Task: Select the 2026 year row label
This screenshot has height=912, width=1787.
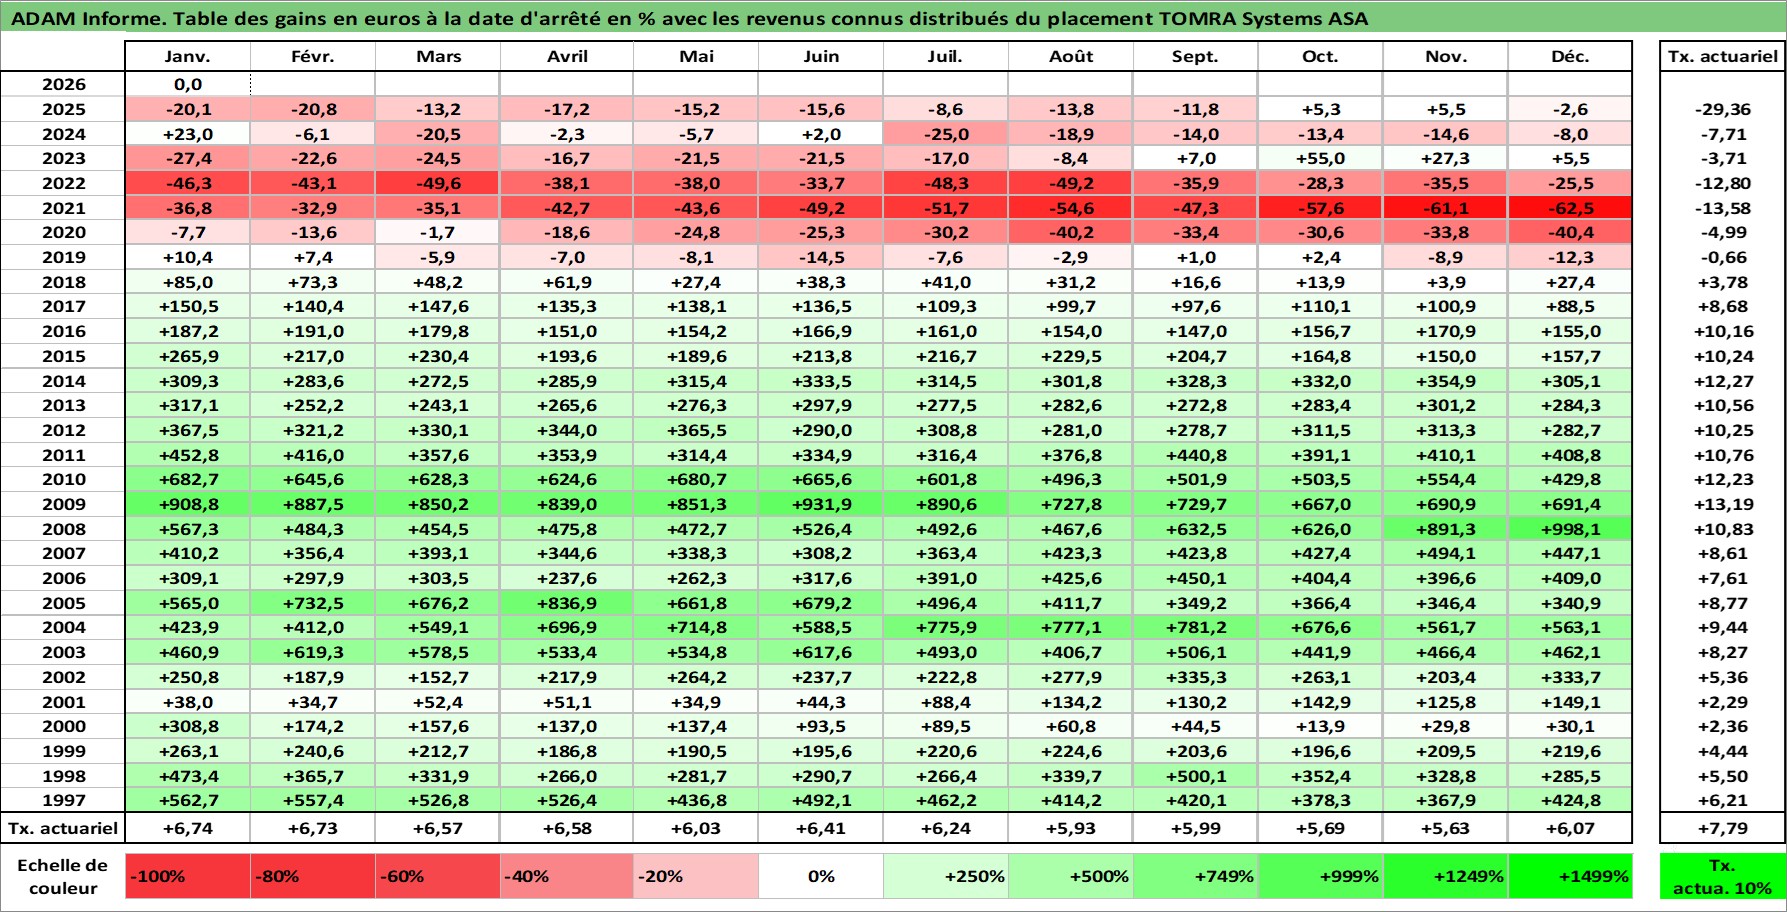Action: pyautogui.click(x=63, y=85)
